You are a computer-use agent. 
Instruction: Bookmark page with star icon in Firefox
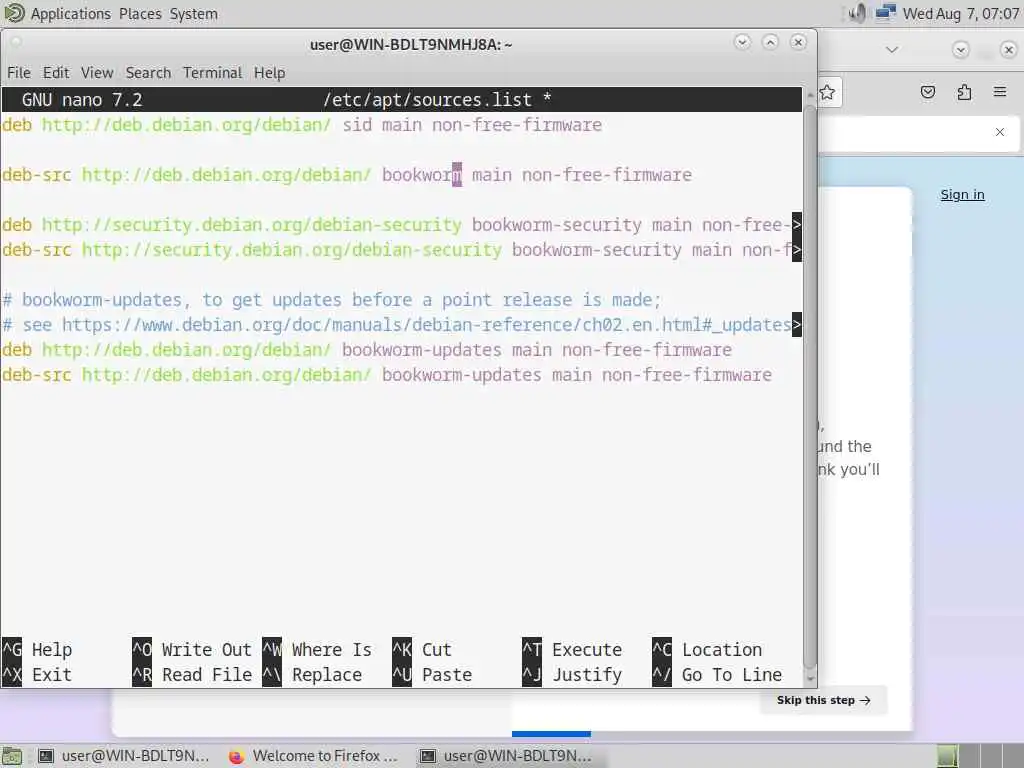[x=827, y=92]
